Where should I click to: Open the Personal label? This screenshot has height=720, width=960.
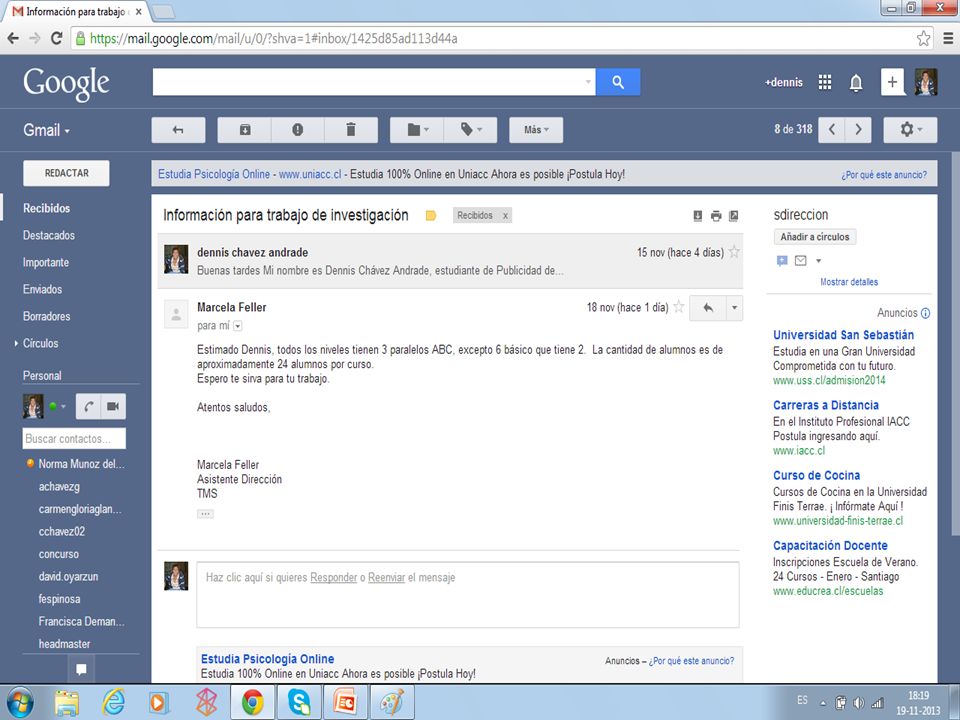click(42, 375)
